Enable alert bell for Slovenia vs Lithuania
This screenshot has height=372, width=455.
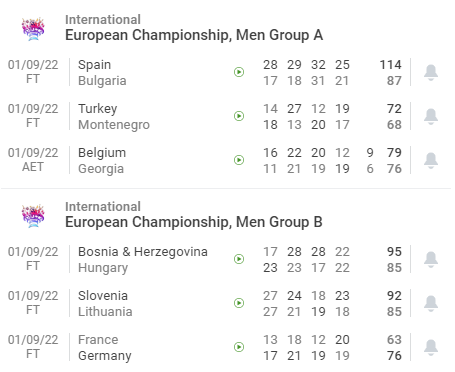pyautogui.click(x=431, y=303)
